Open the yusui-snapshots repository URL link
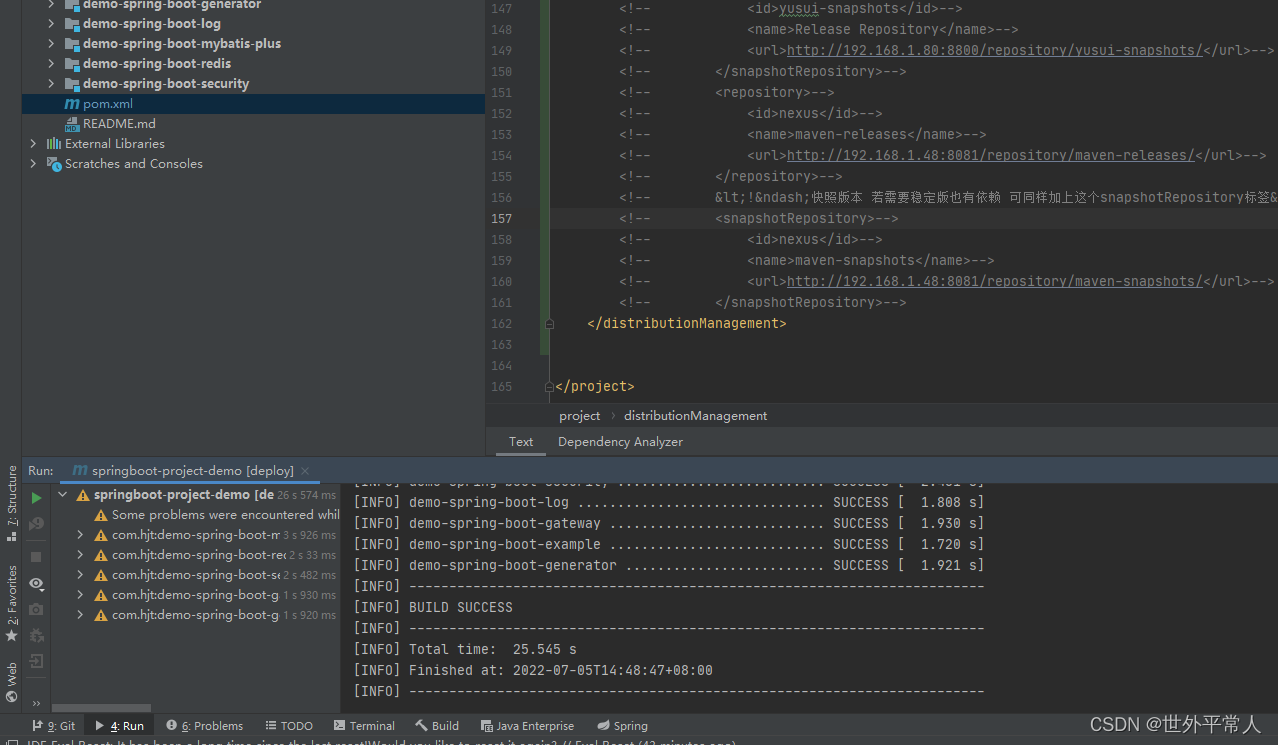The height and width of the screenshot is (745, 1278). pyautogui.click(x=995, y=50)
